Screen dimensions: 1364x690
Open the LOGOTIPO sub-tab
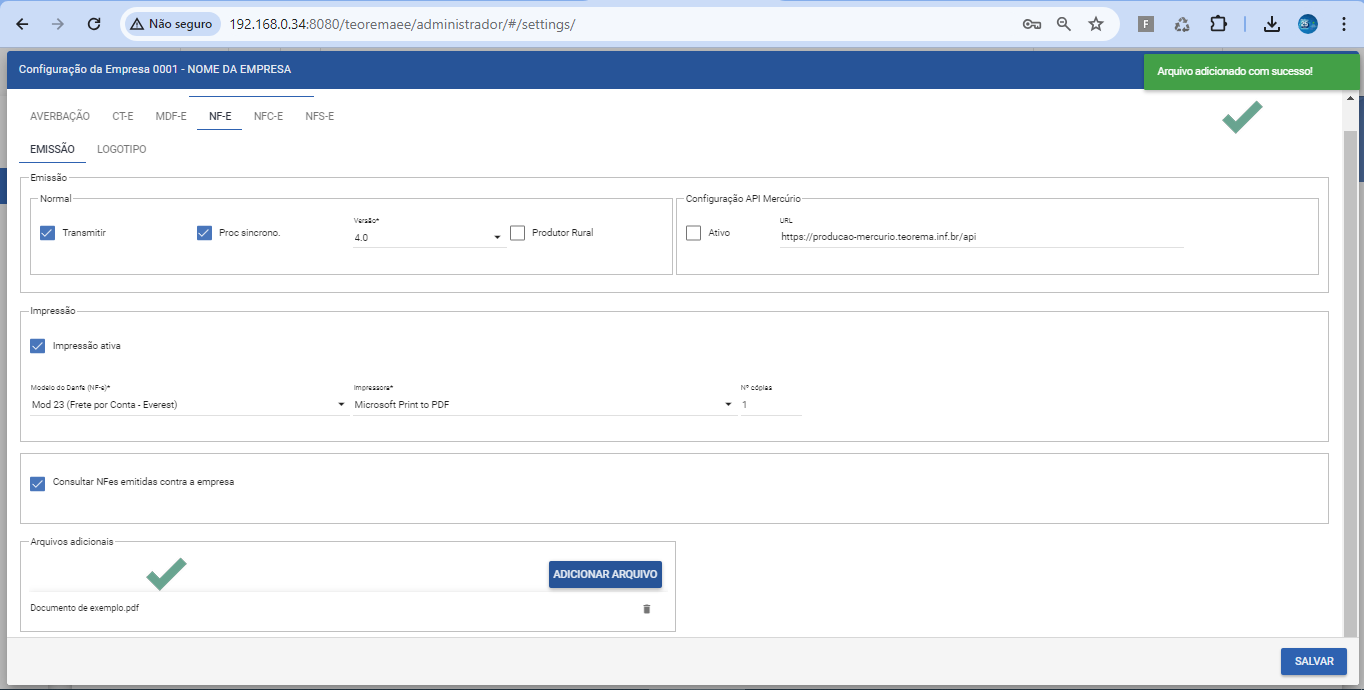point(122,149)
